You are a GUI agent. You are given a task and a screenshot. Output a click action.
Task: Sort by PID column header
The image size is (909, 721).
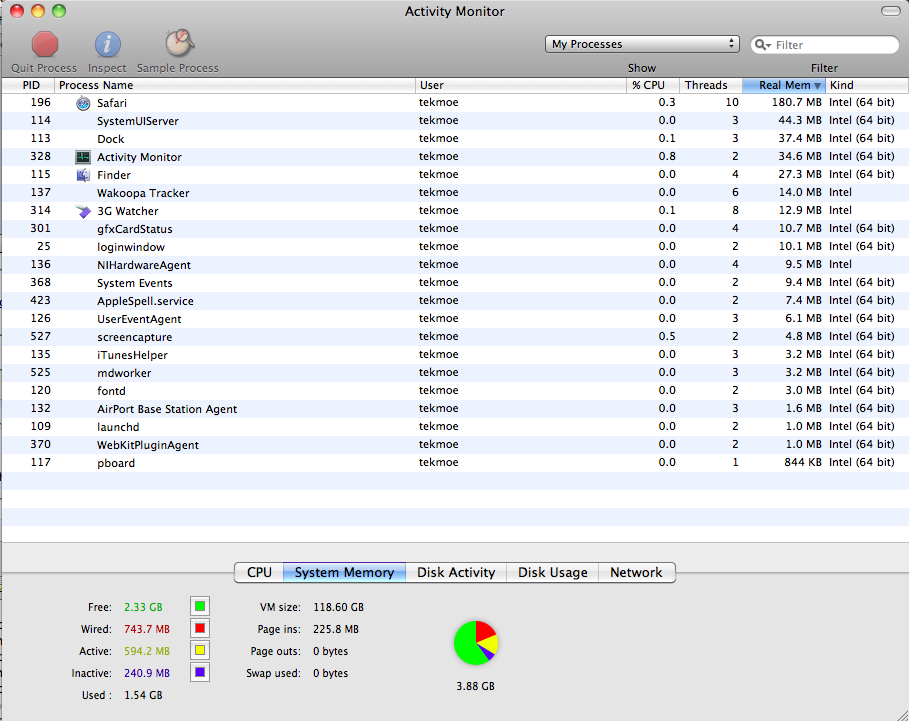29,85
